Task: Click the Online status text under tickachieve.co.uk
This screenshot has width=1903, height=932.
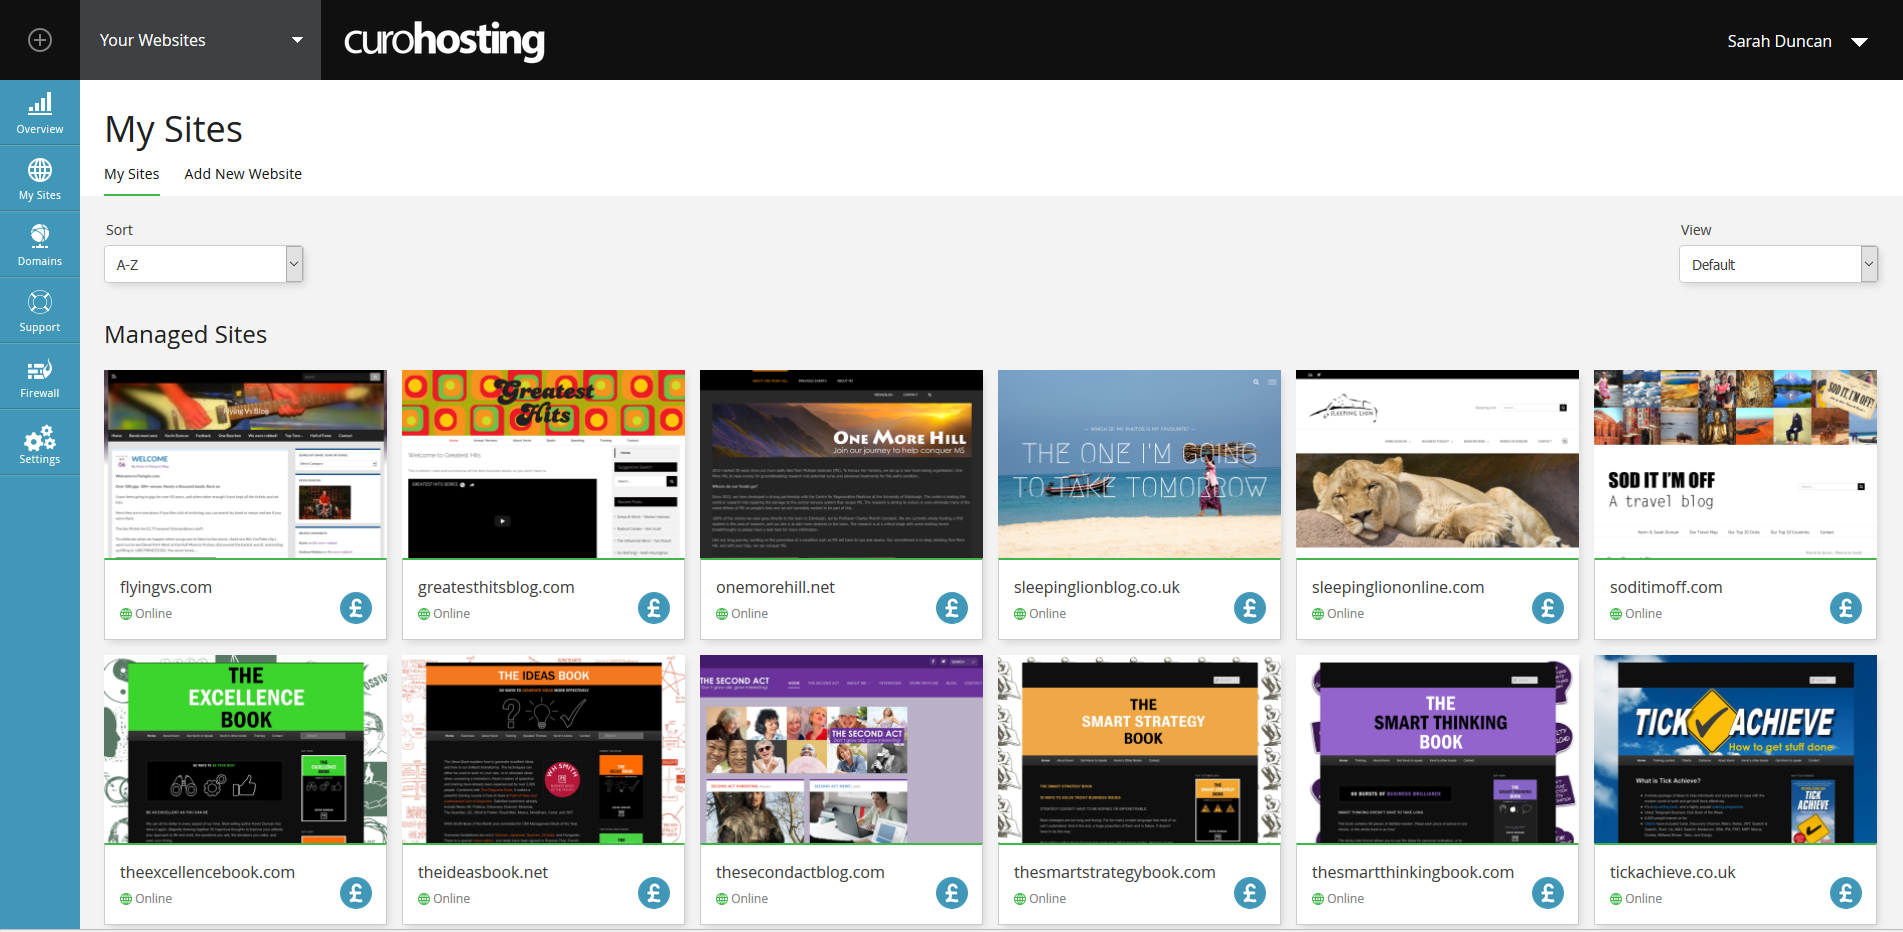Action: pyautogui.click(x=1644, y=899)
